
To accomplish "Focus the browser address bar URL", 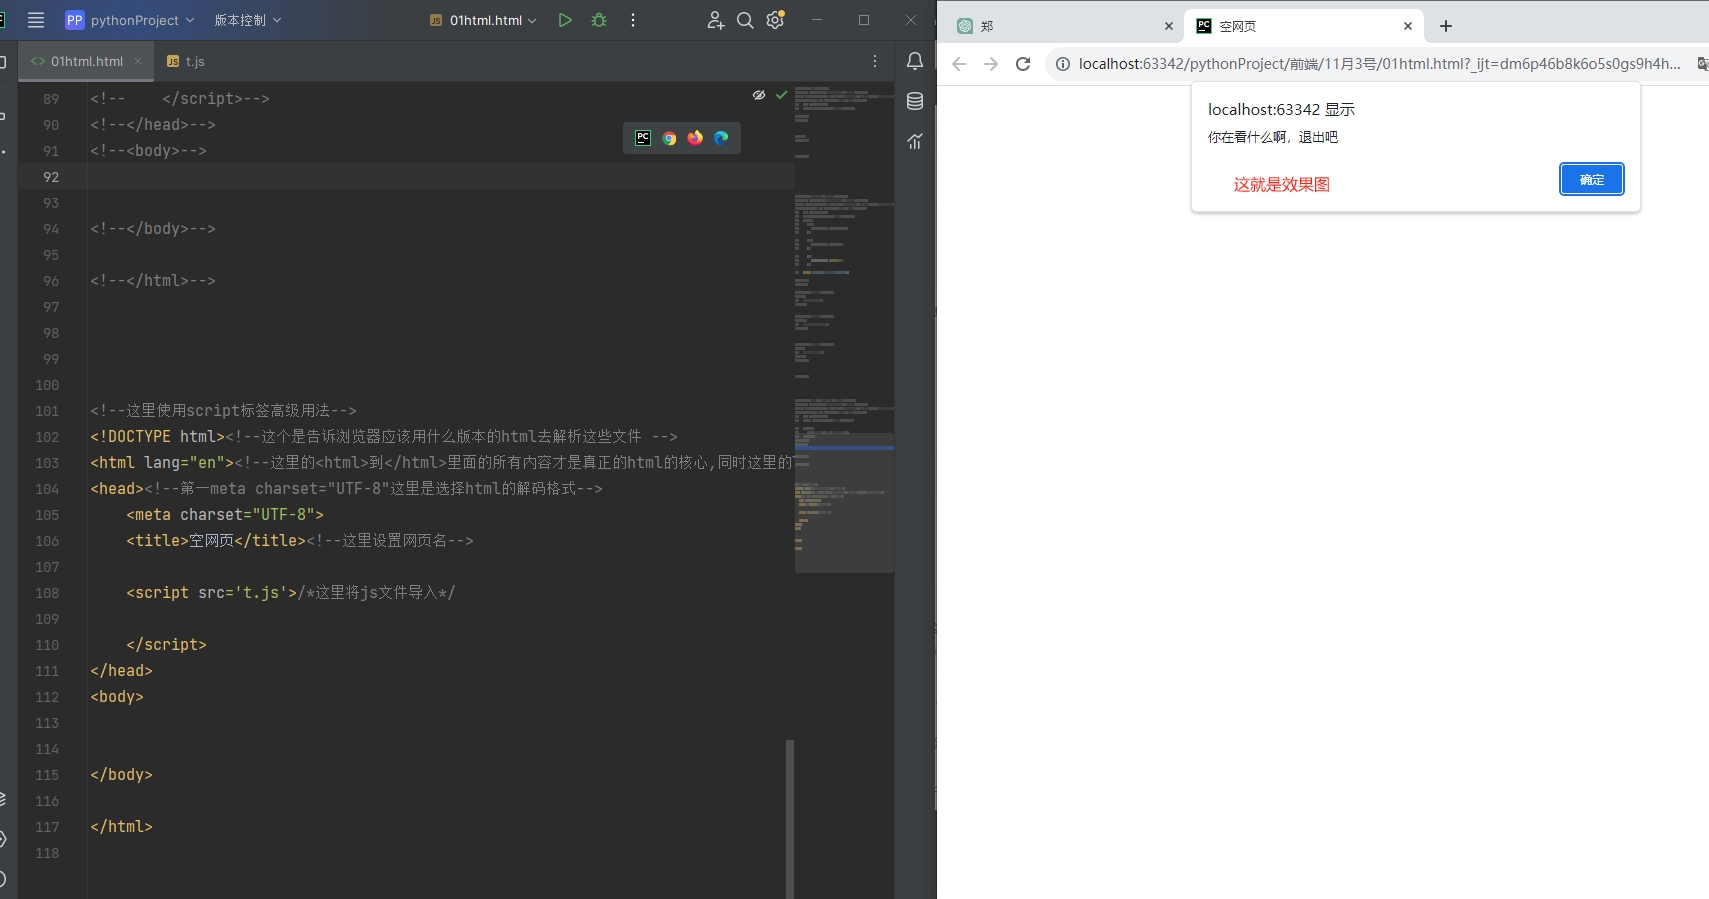I will coord(1379,64).
